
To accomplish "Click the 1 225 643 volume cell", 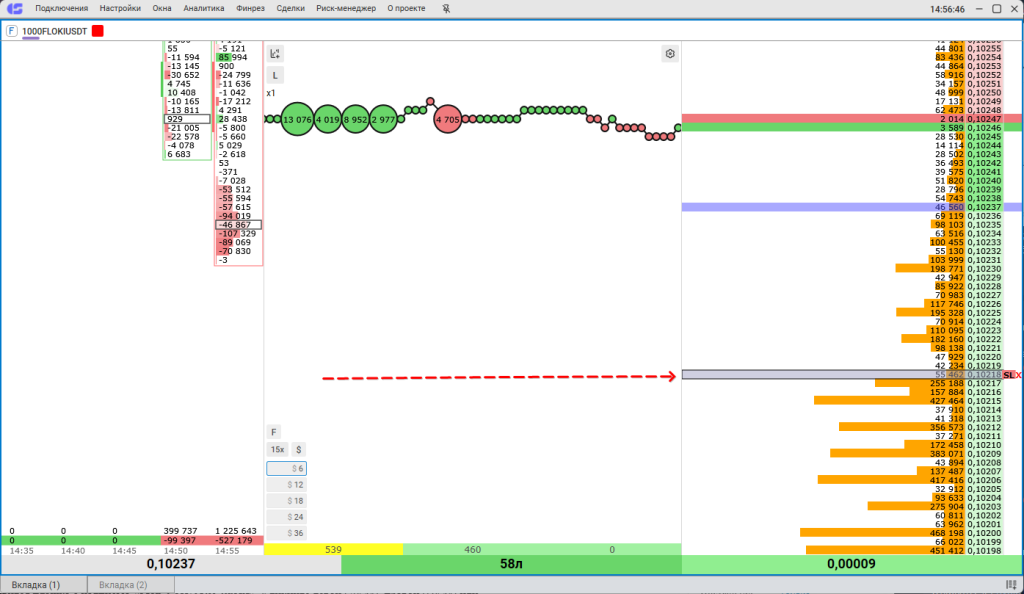I will coord(236,531).
